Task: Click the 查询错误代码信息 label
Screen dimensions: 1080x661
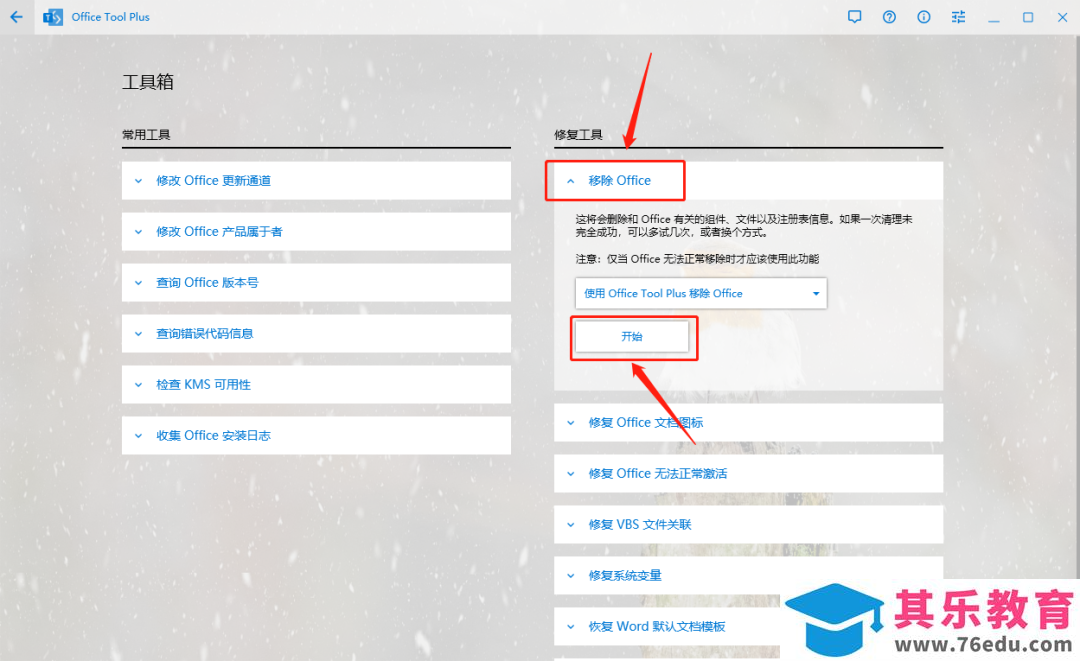Action: tap(205, 333)
